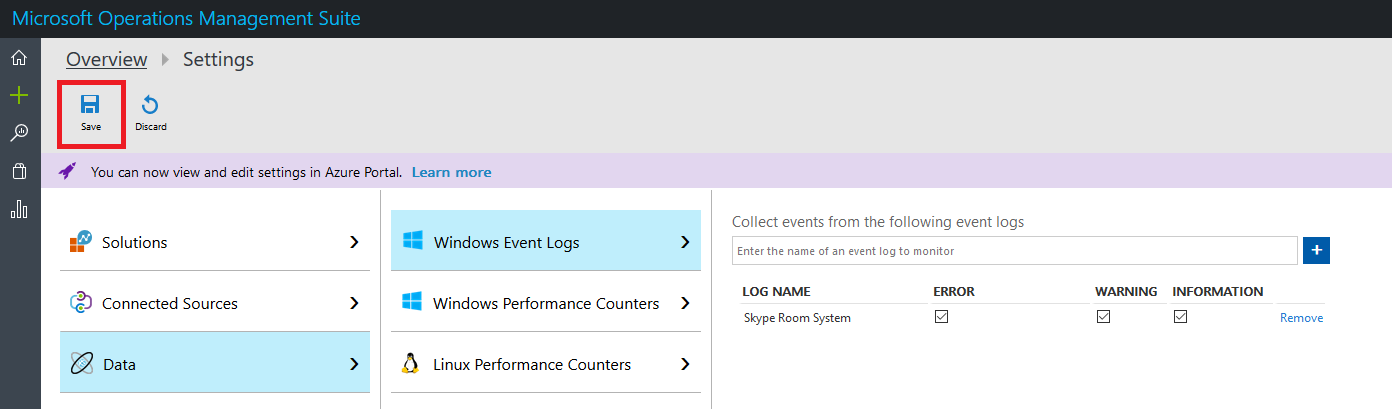Open Windows Performance Counters section
Screen dimensions: 1392x409
546,302
